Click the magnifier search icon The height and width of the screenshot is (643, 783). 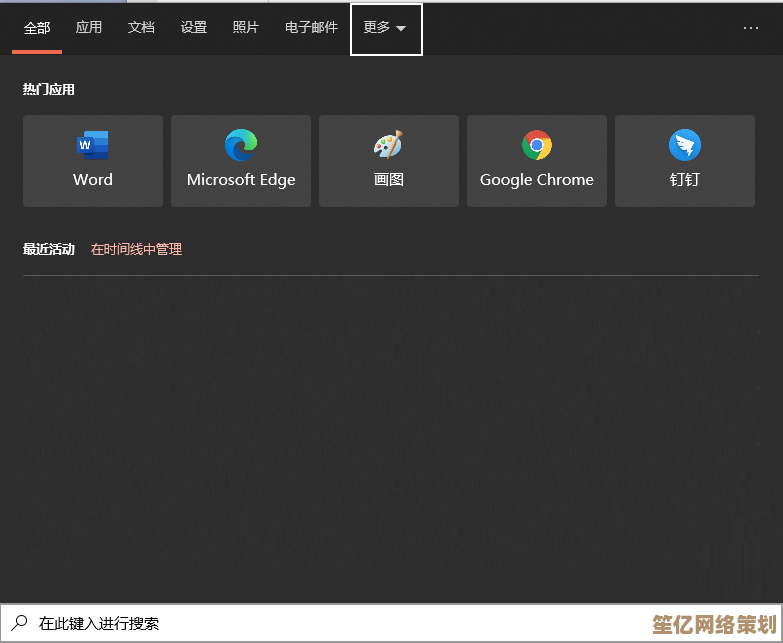[x=20, y=623]
